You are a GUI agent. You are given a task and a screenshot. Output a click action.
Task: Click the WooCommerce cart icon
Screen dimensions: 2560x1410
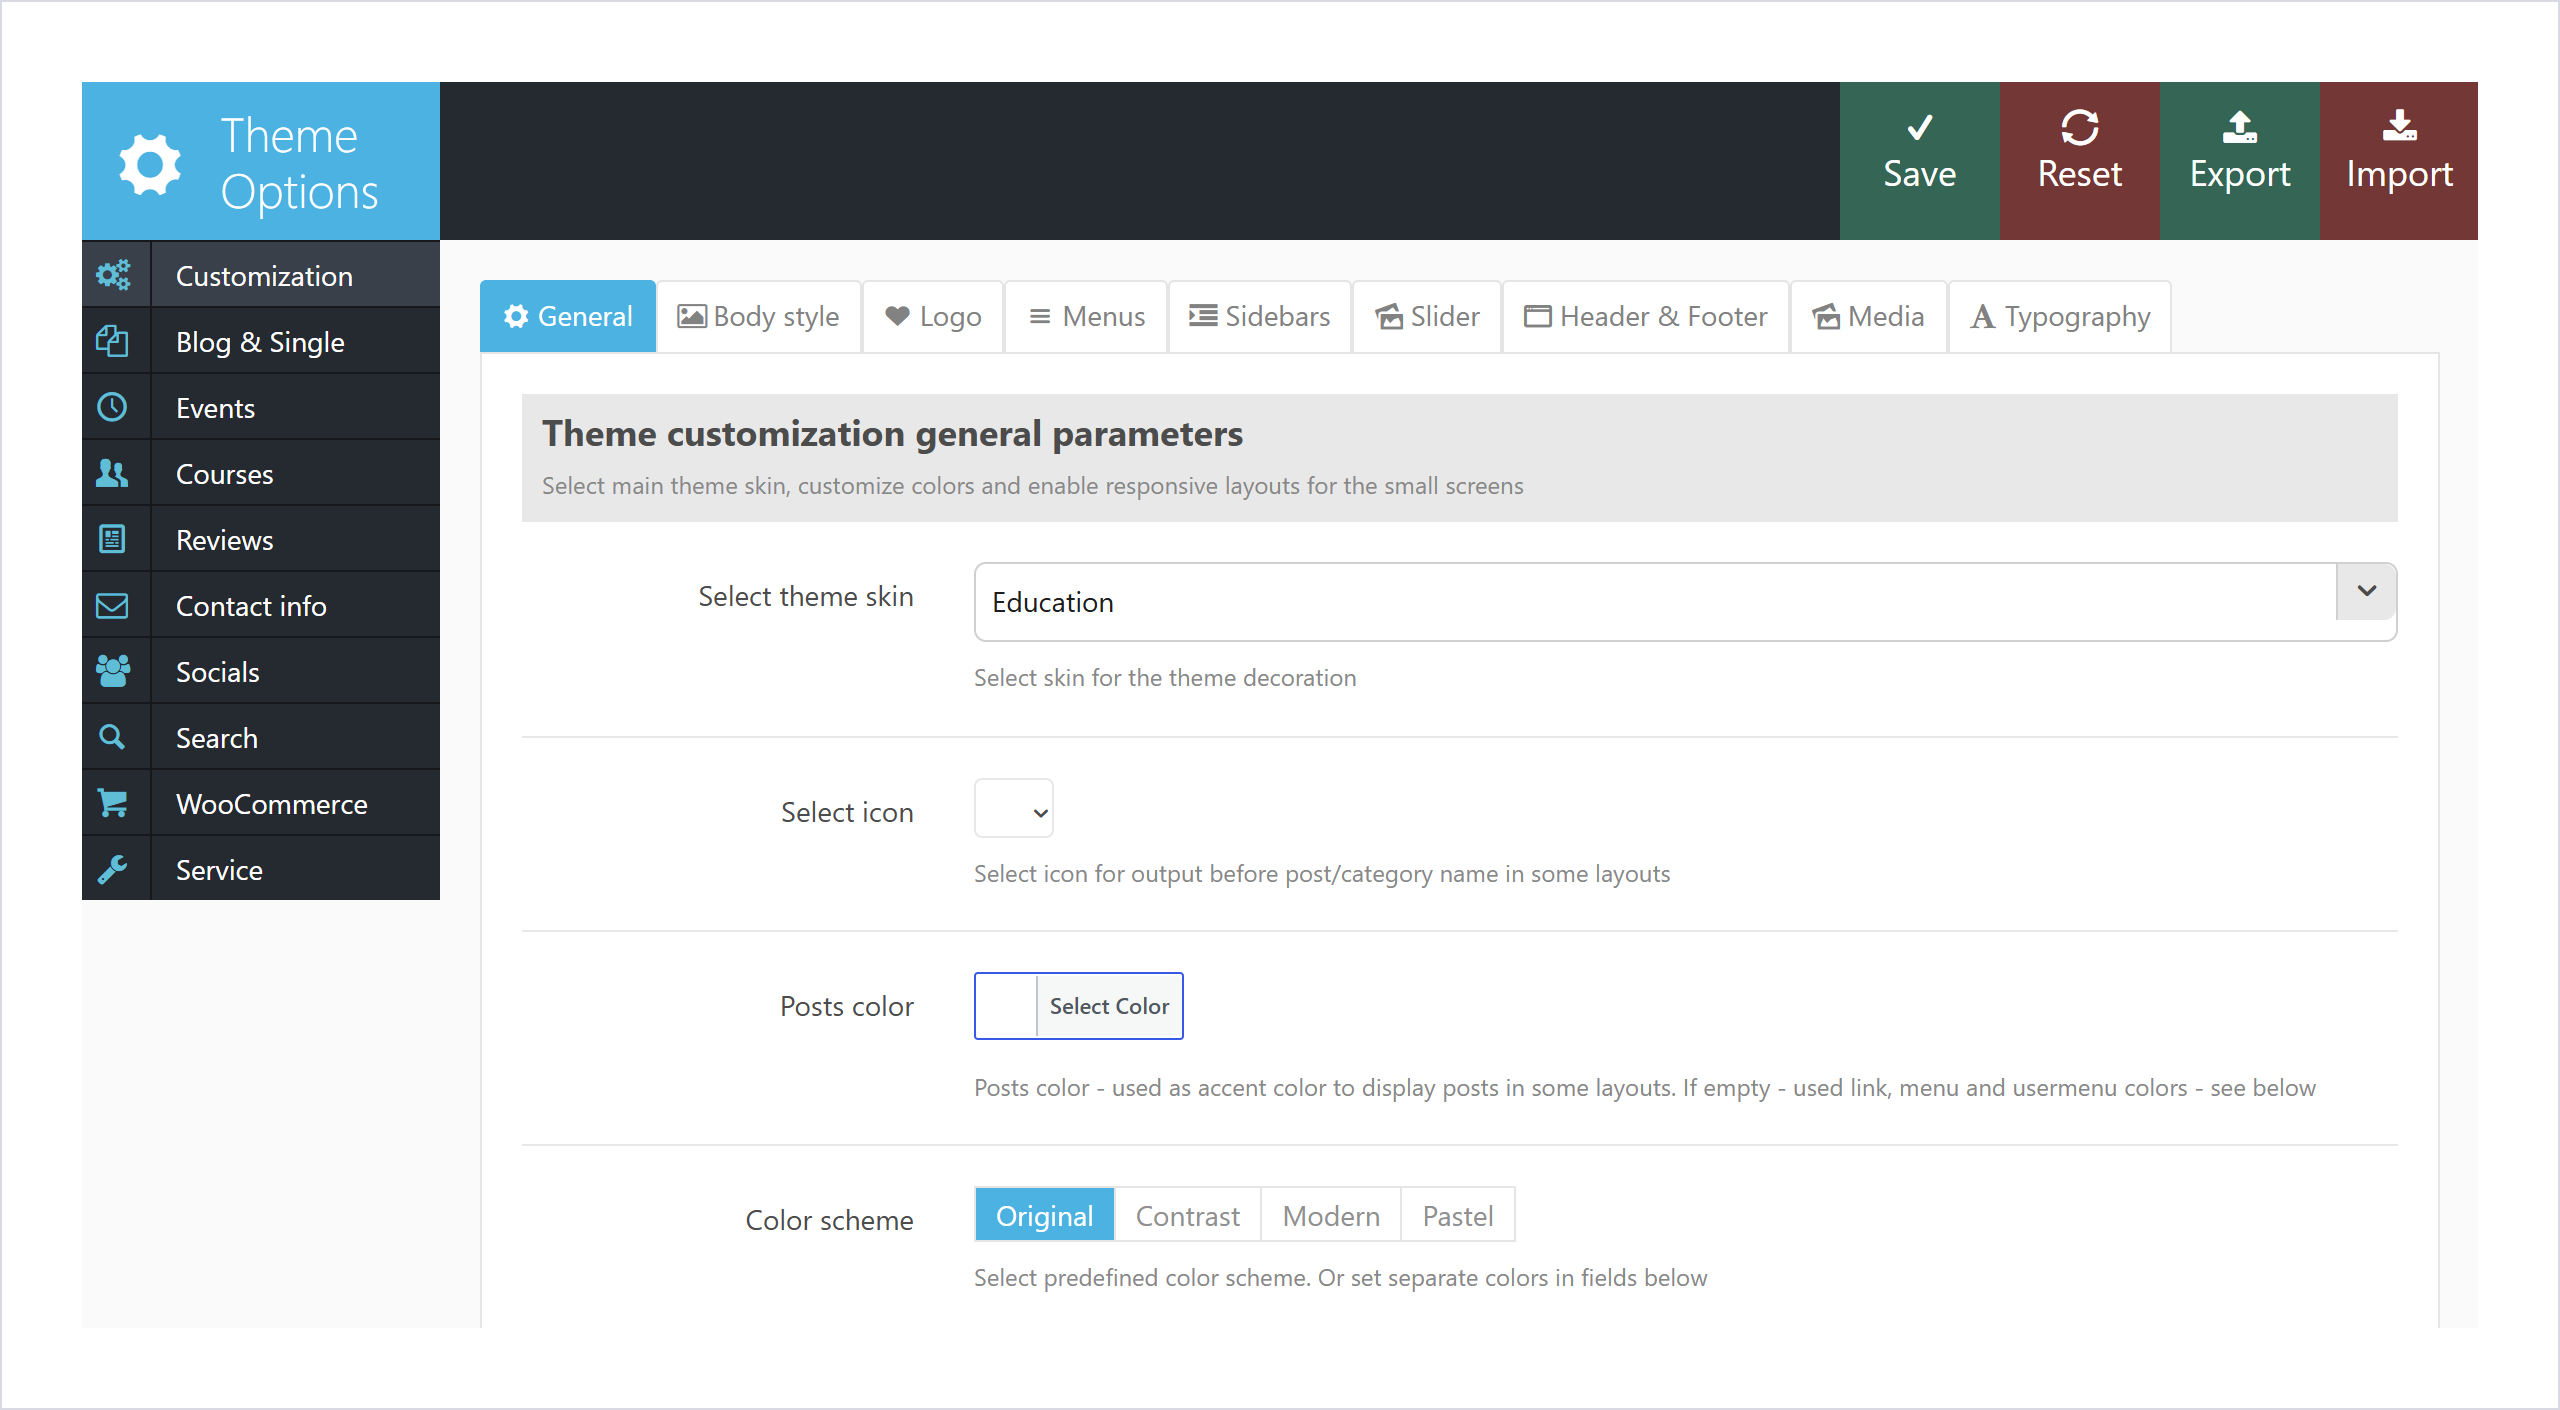[x=112, y=803]
